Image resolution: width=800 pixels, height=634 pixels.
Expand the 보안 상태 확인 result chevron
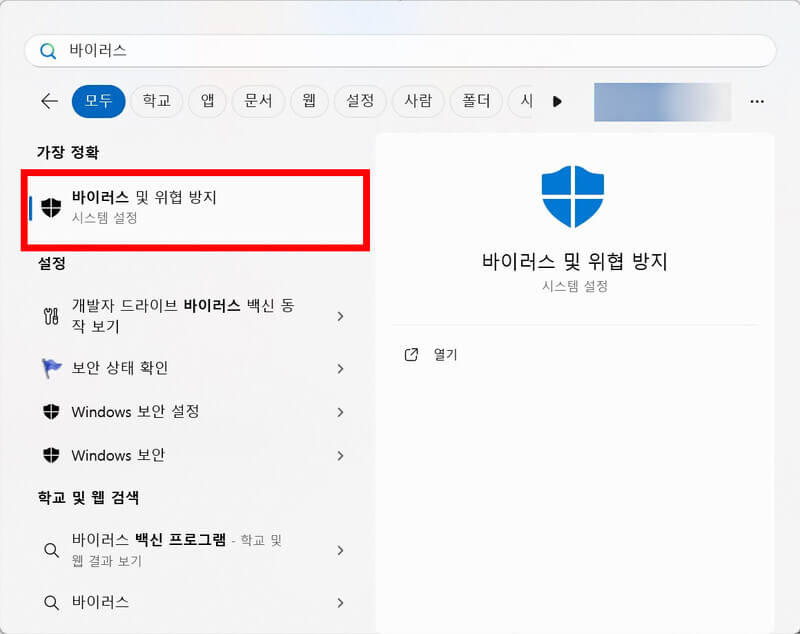click(340, 368)
